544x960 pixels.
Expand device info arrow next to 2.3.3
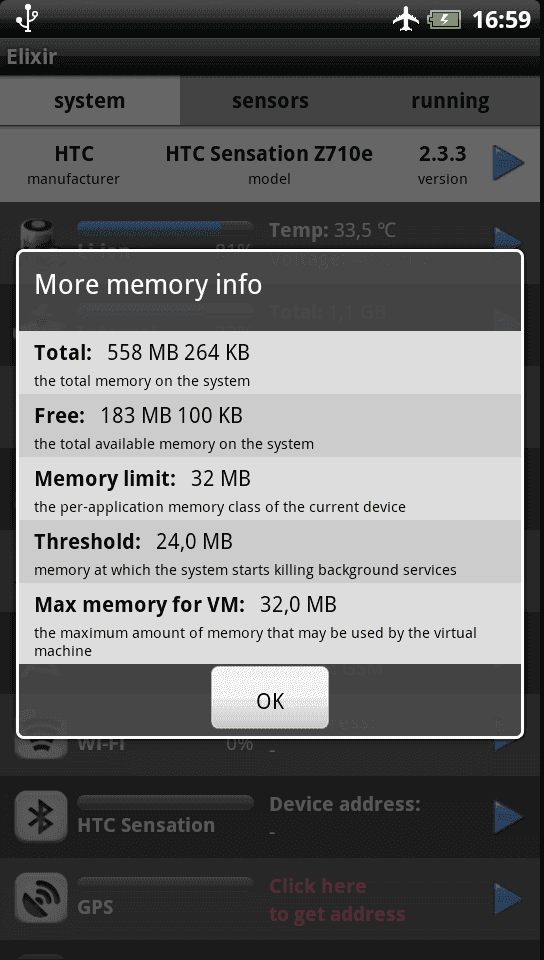508,163
